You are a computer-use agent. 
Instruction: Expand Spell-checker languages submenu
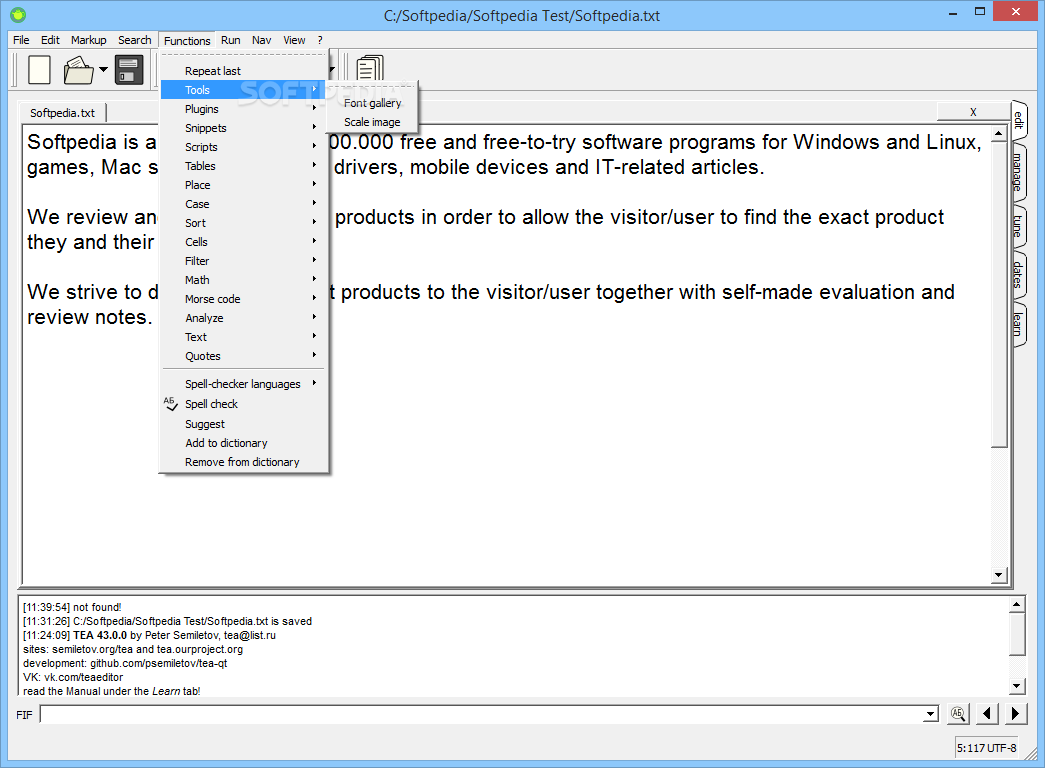(244, 384)
